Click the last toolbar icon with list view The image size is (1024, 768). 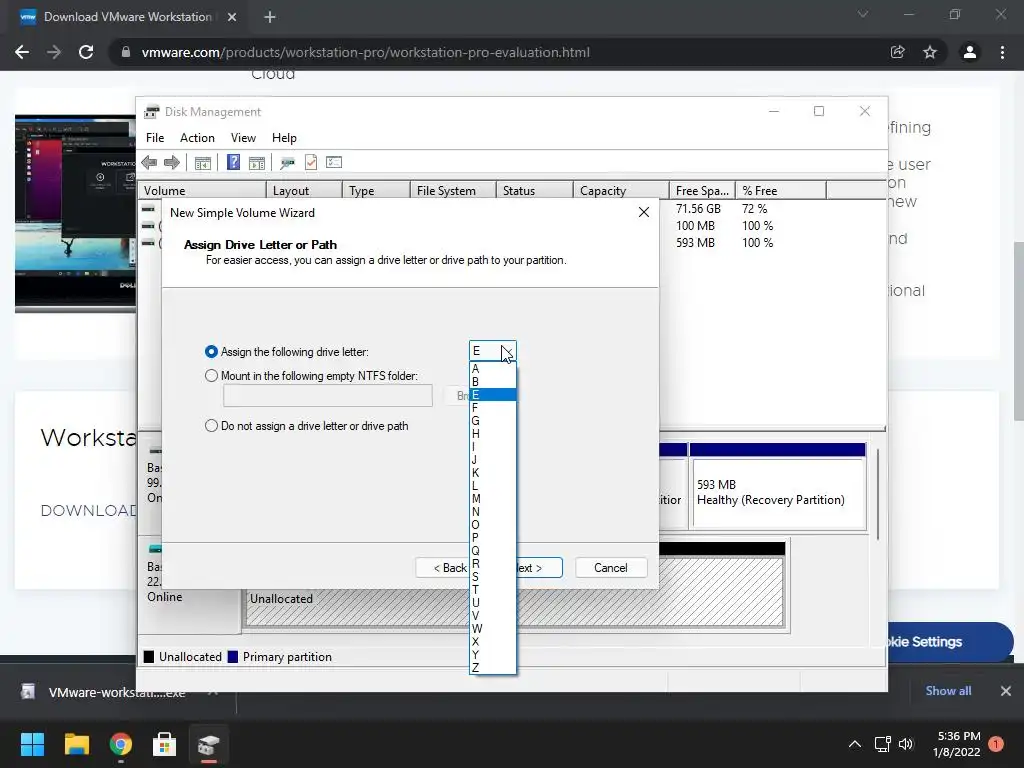click(x=334, y=162)
